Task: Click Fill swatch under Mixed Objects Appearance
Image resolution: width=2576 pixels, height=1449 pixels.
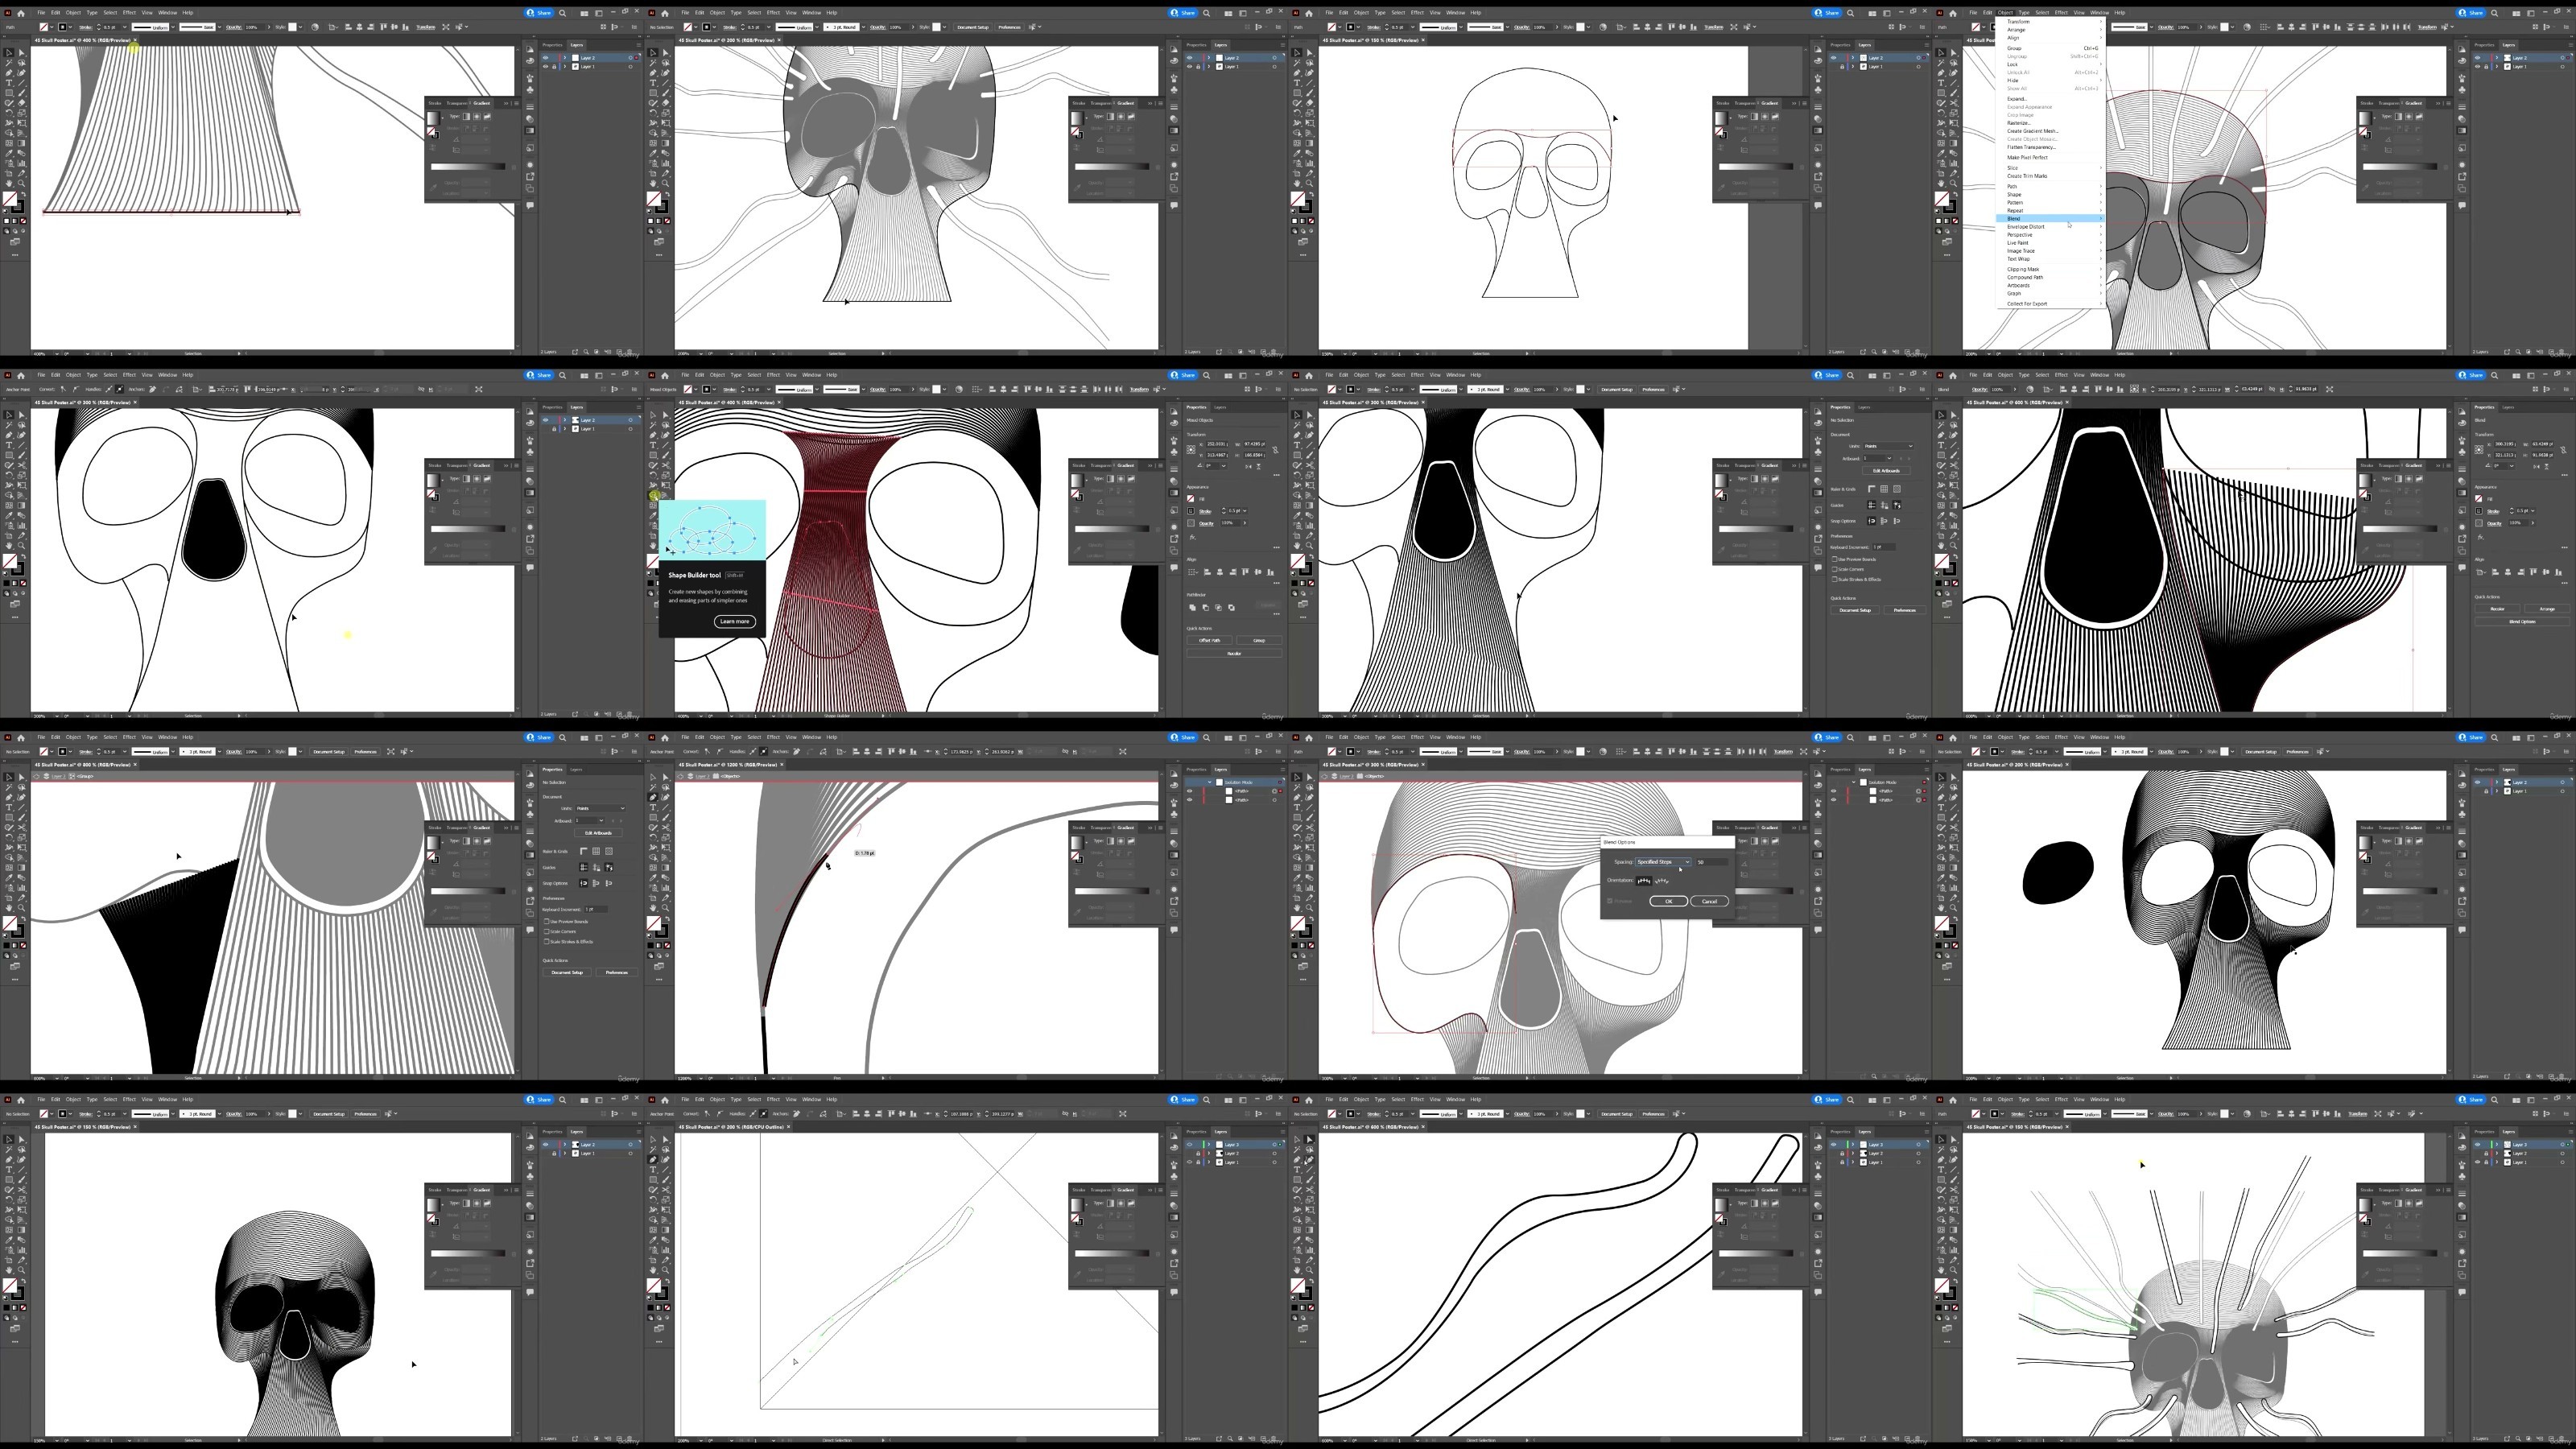Action: pyautogui.click(x=1191, y=499)
